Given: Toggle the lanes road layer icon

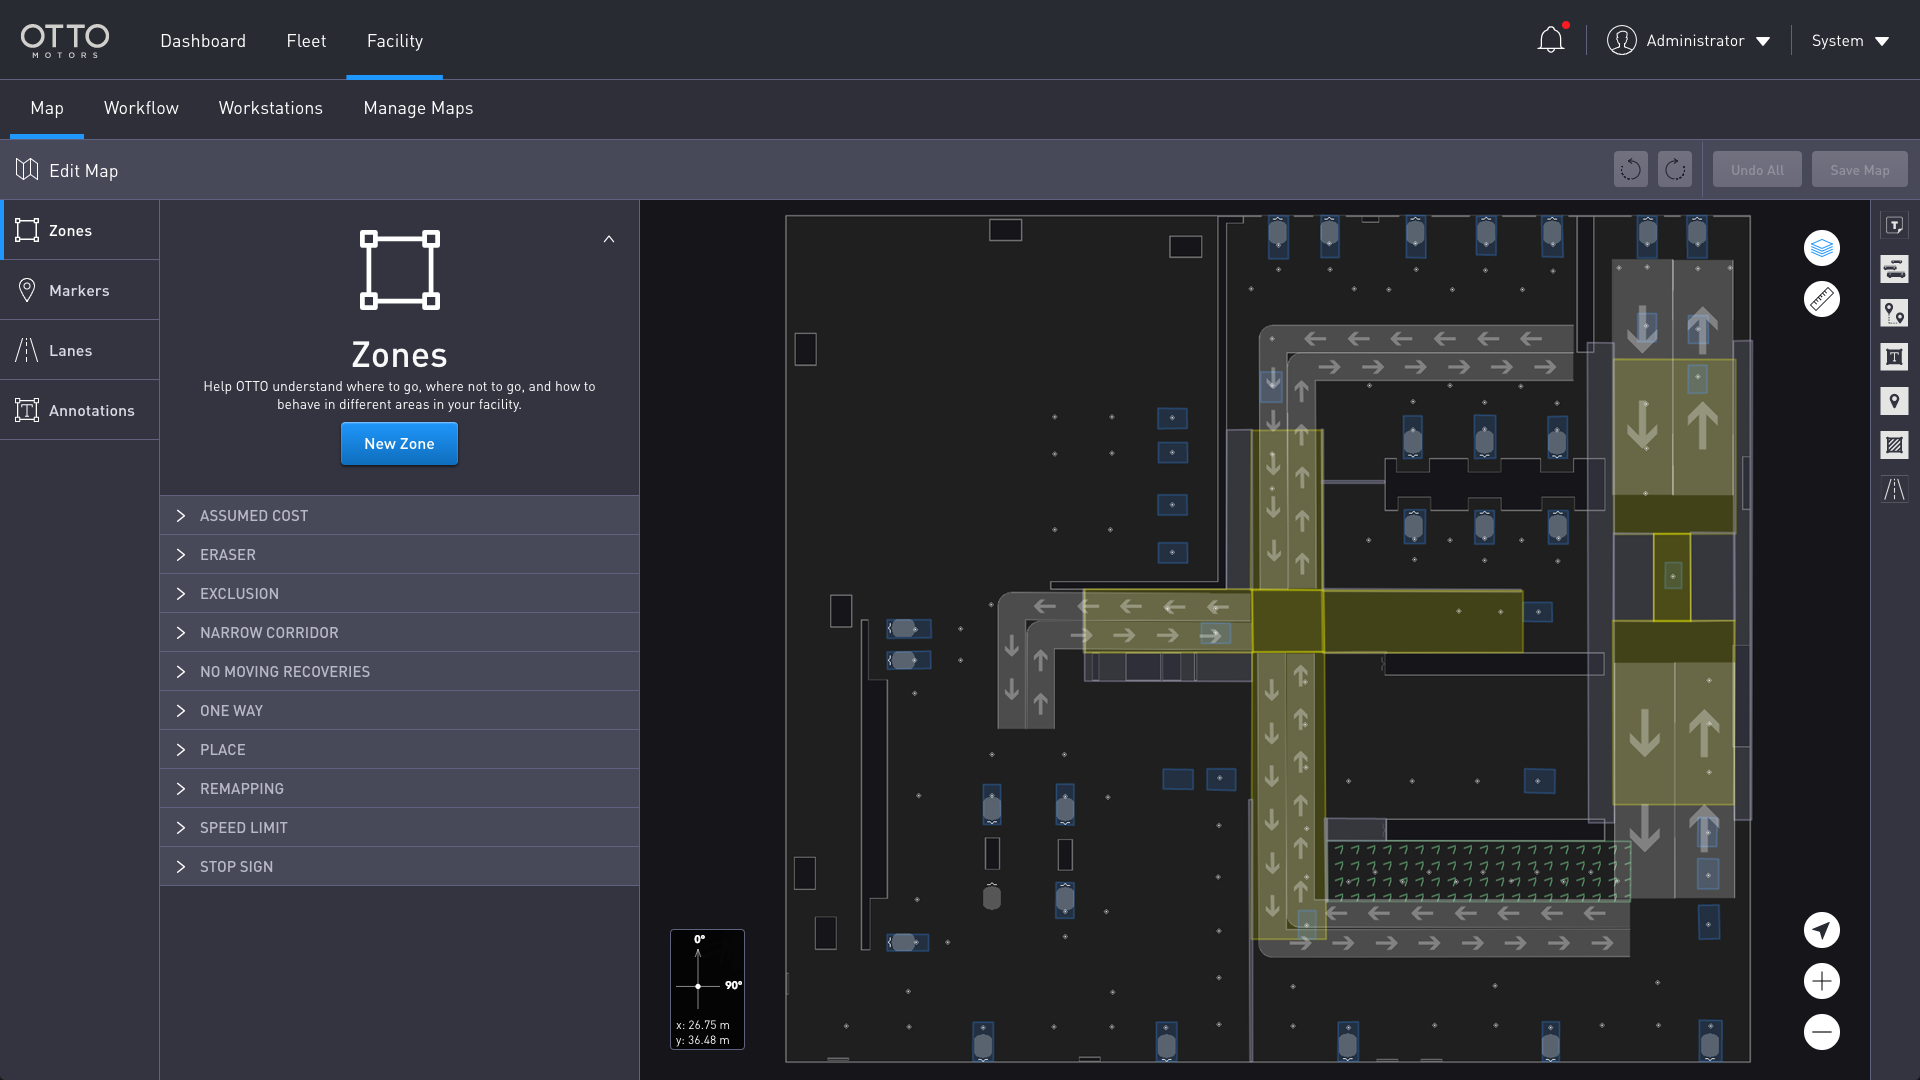Looking at the screenshot, I should pos(1894,489).
